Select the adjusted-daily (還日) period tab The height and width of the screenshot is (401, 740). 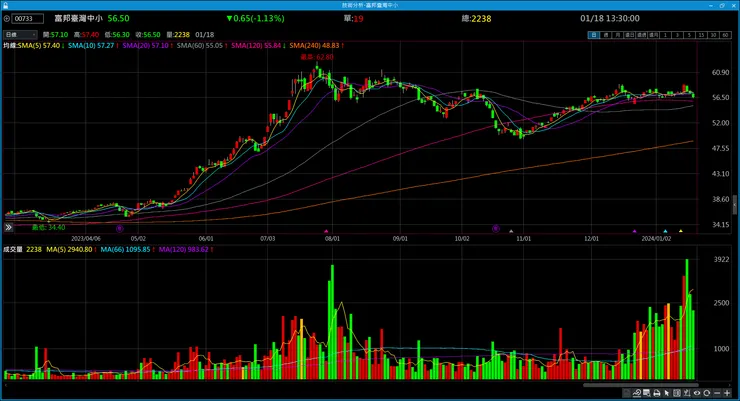[x=630, y=35]
